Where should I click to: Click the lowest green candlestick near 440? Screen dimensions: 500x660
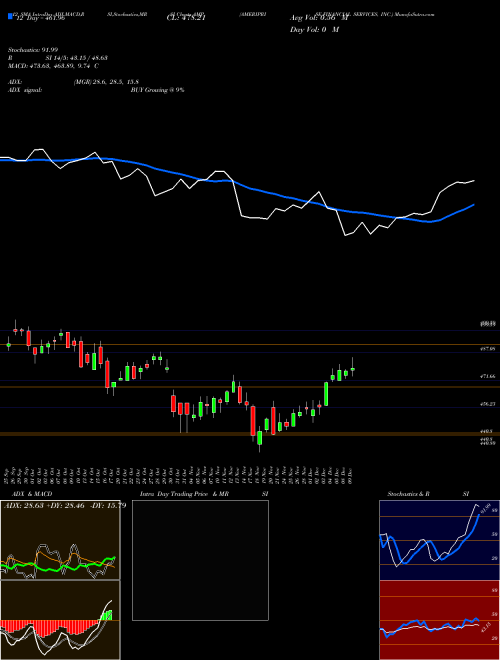pyautogui.click(x=260, y=439)
